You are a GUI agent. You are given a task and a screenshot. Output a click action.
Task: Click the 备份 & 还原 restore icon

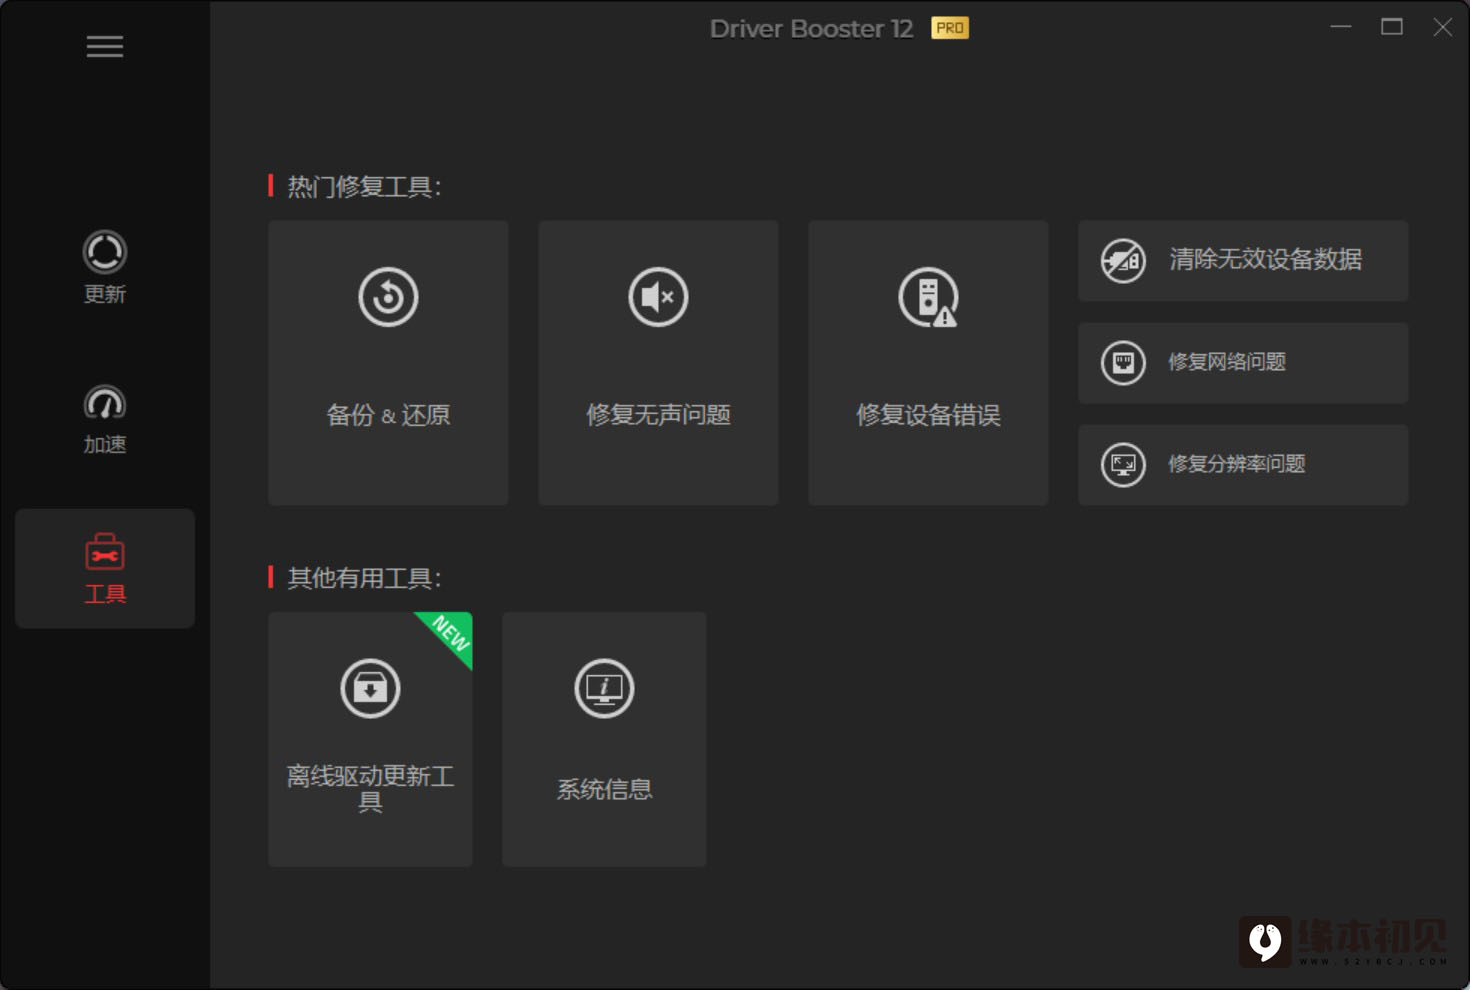[388, 297]
